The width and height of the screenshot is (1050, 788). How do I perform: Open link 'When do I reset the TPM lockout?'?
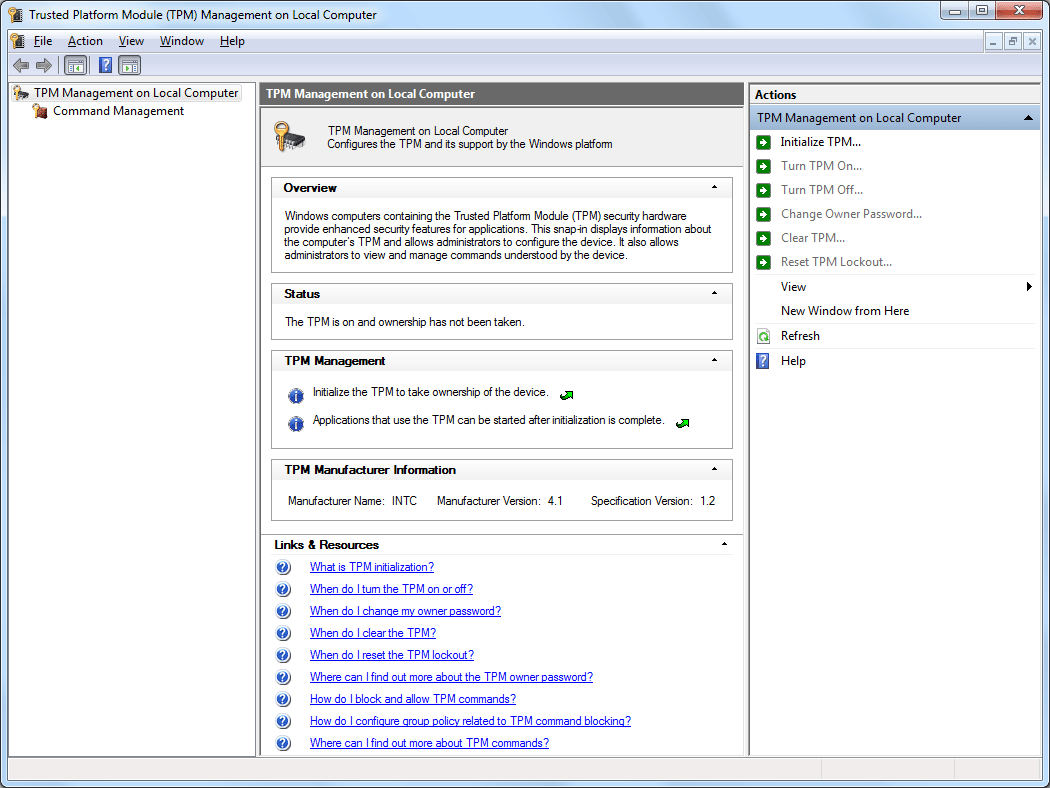pos(392,655)
